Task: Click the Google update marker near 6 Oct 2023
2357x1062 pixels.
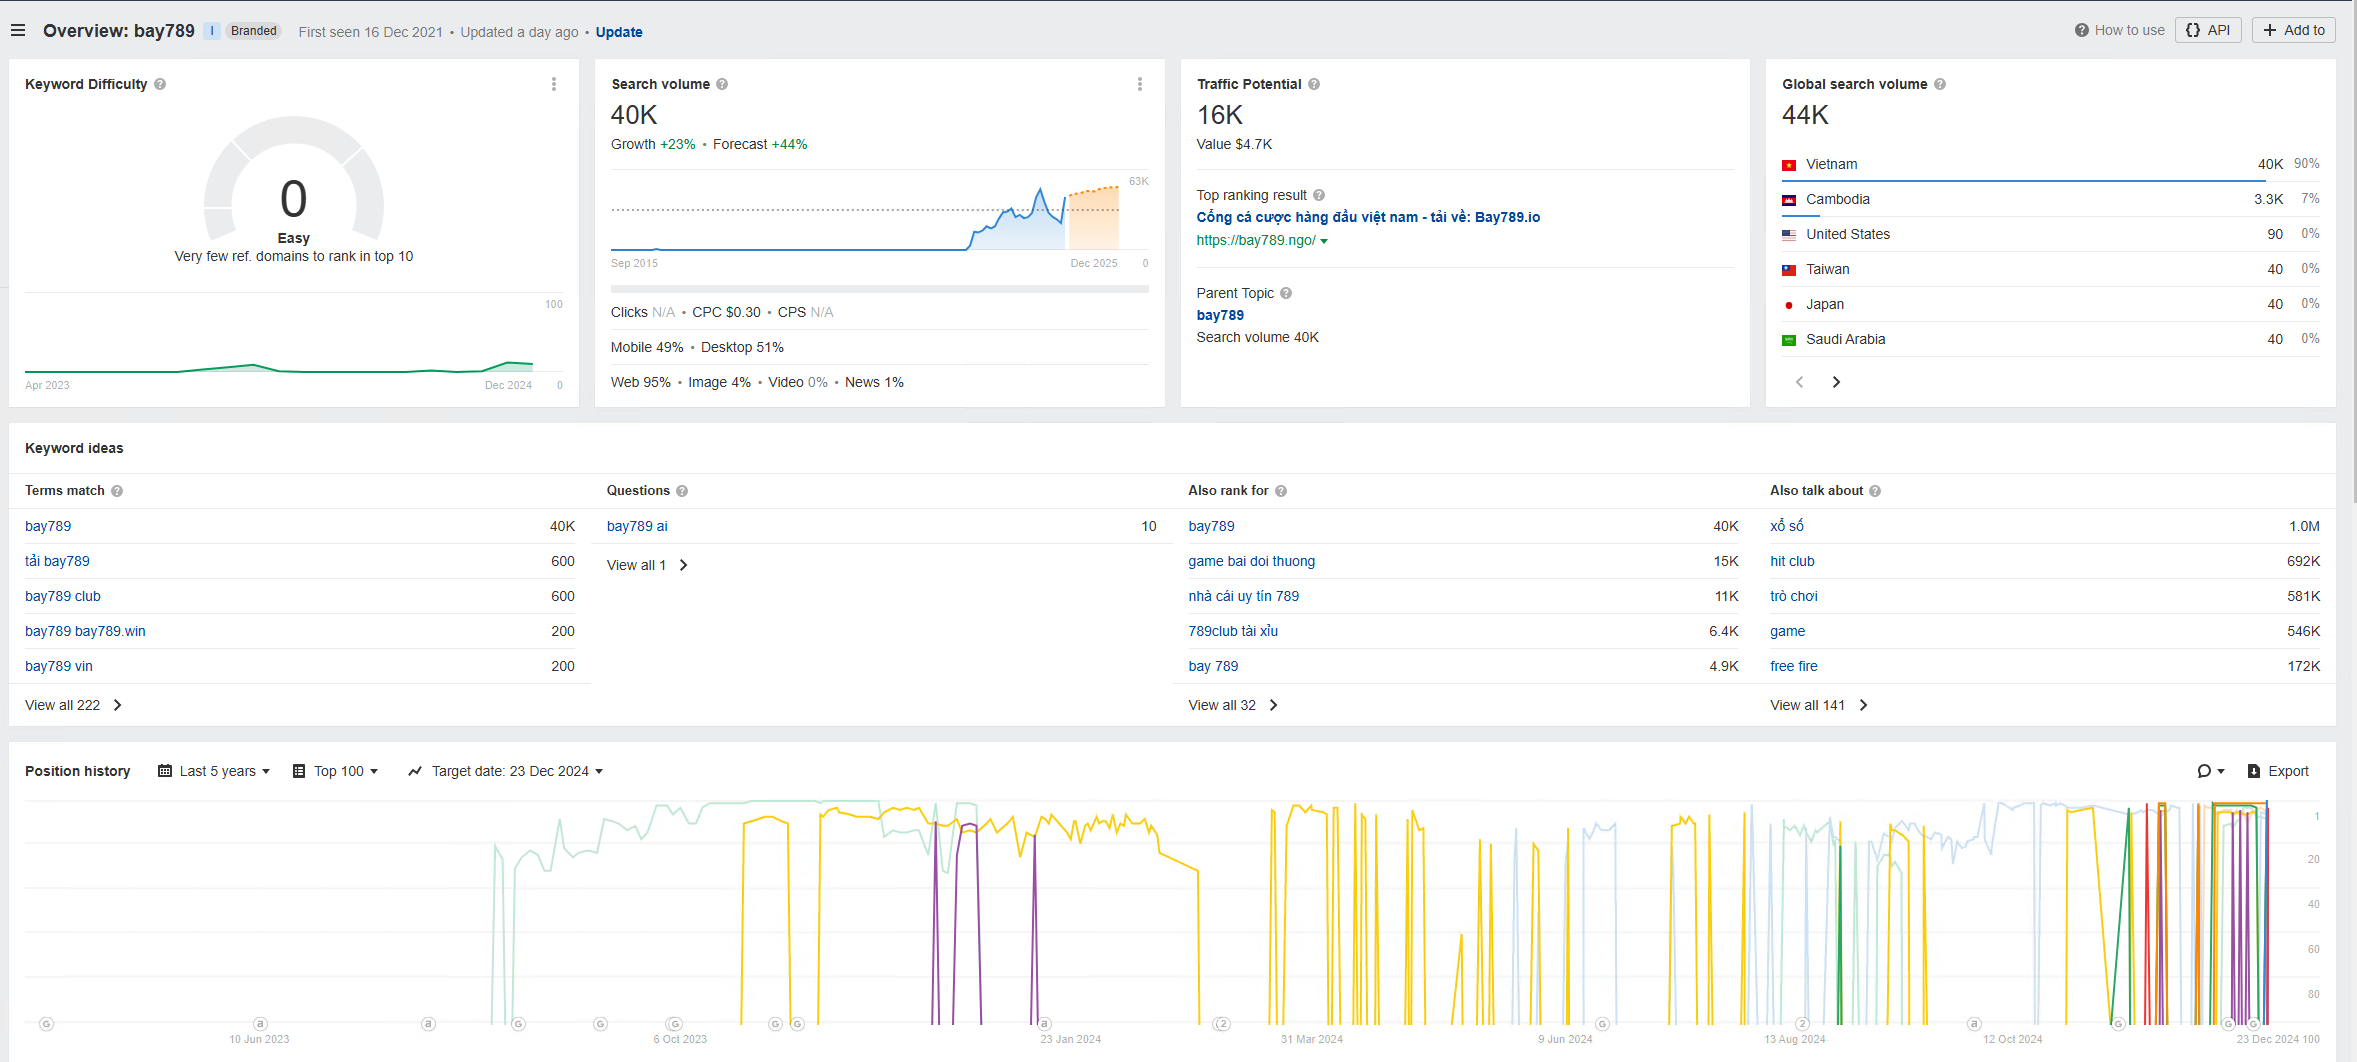Action: tap(675, 1024)
